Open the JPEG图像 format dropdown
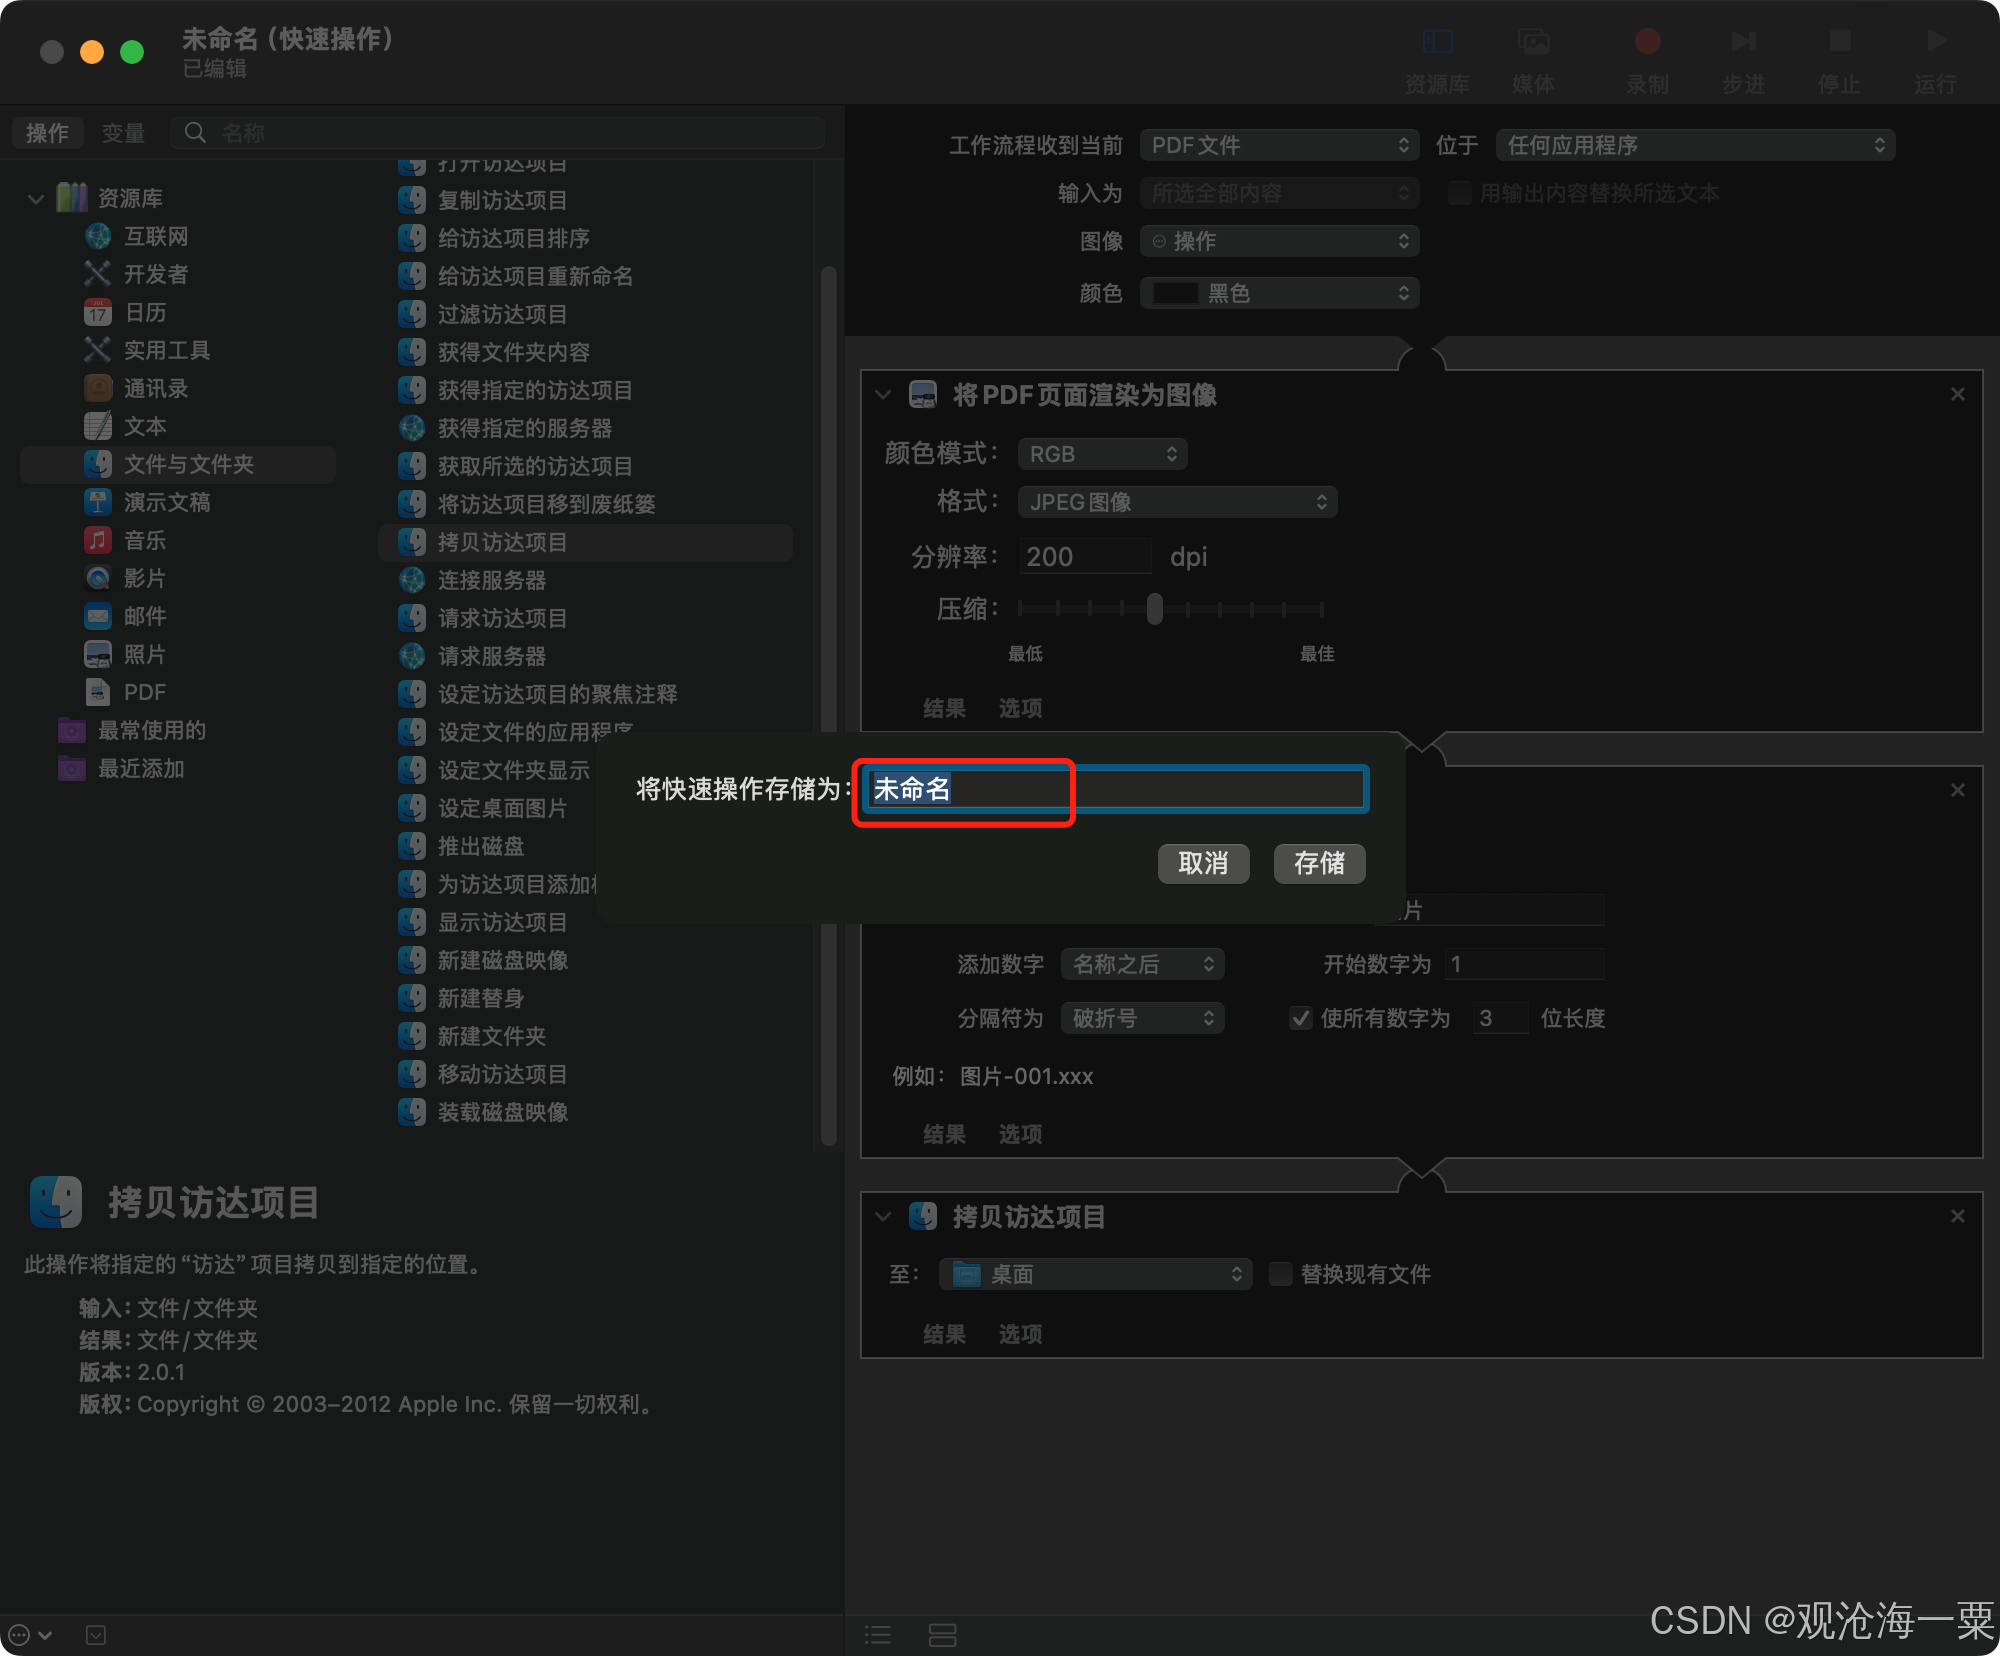This screenshot has width=2000, height=1656. (x=1177, y=502)
